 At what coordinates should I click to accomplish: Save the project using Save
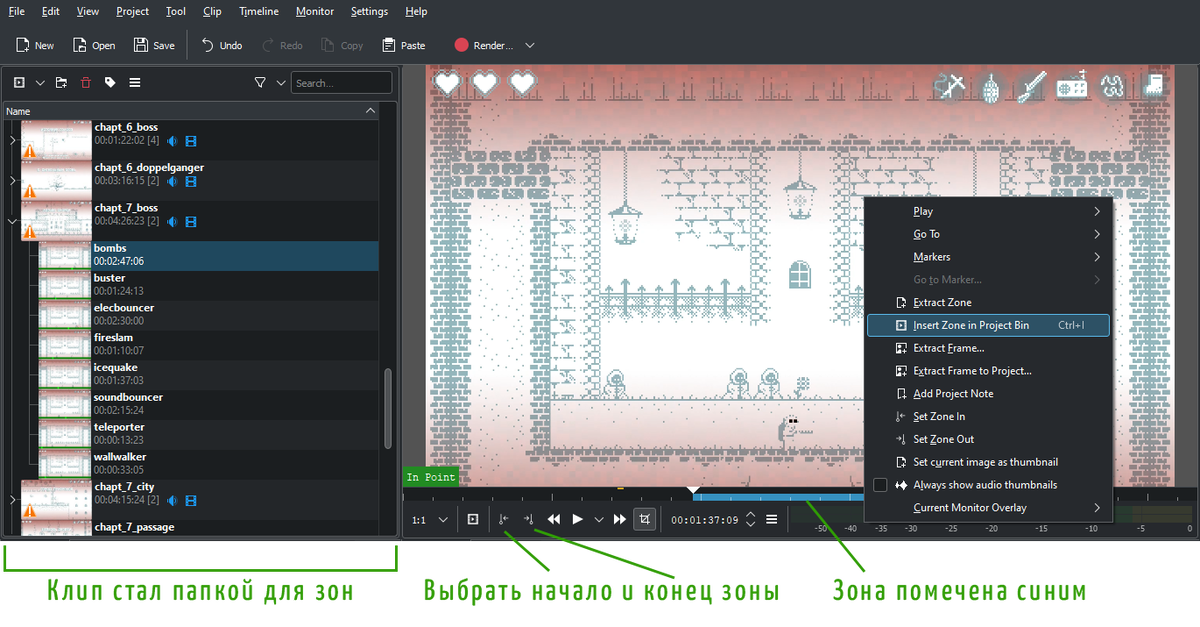coord(153,45)
